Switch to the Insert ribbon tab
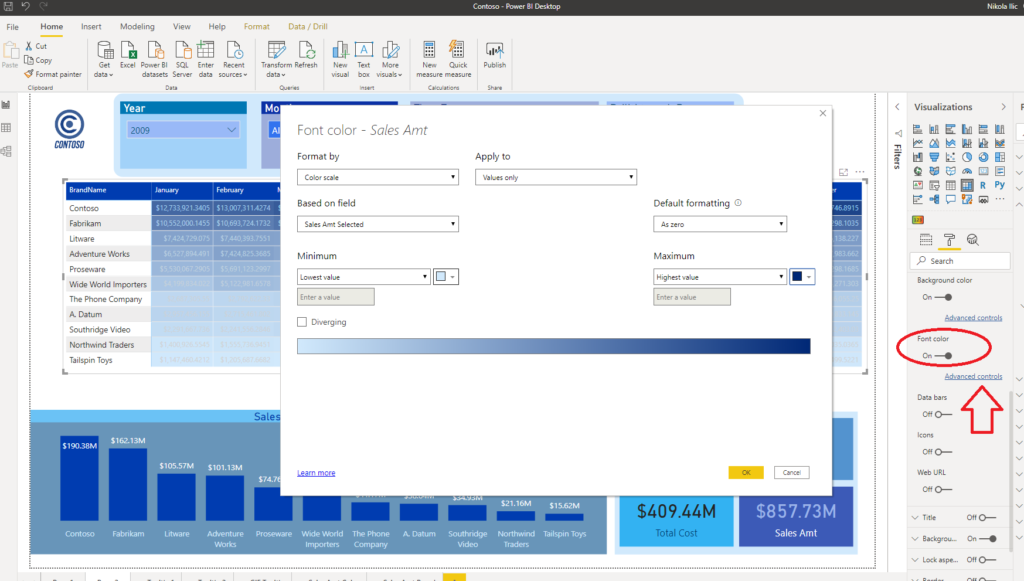1024x581 pixels. tap(91, 27)
